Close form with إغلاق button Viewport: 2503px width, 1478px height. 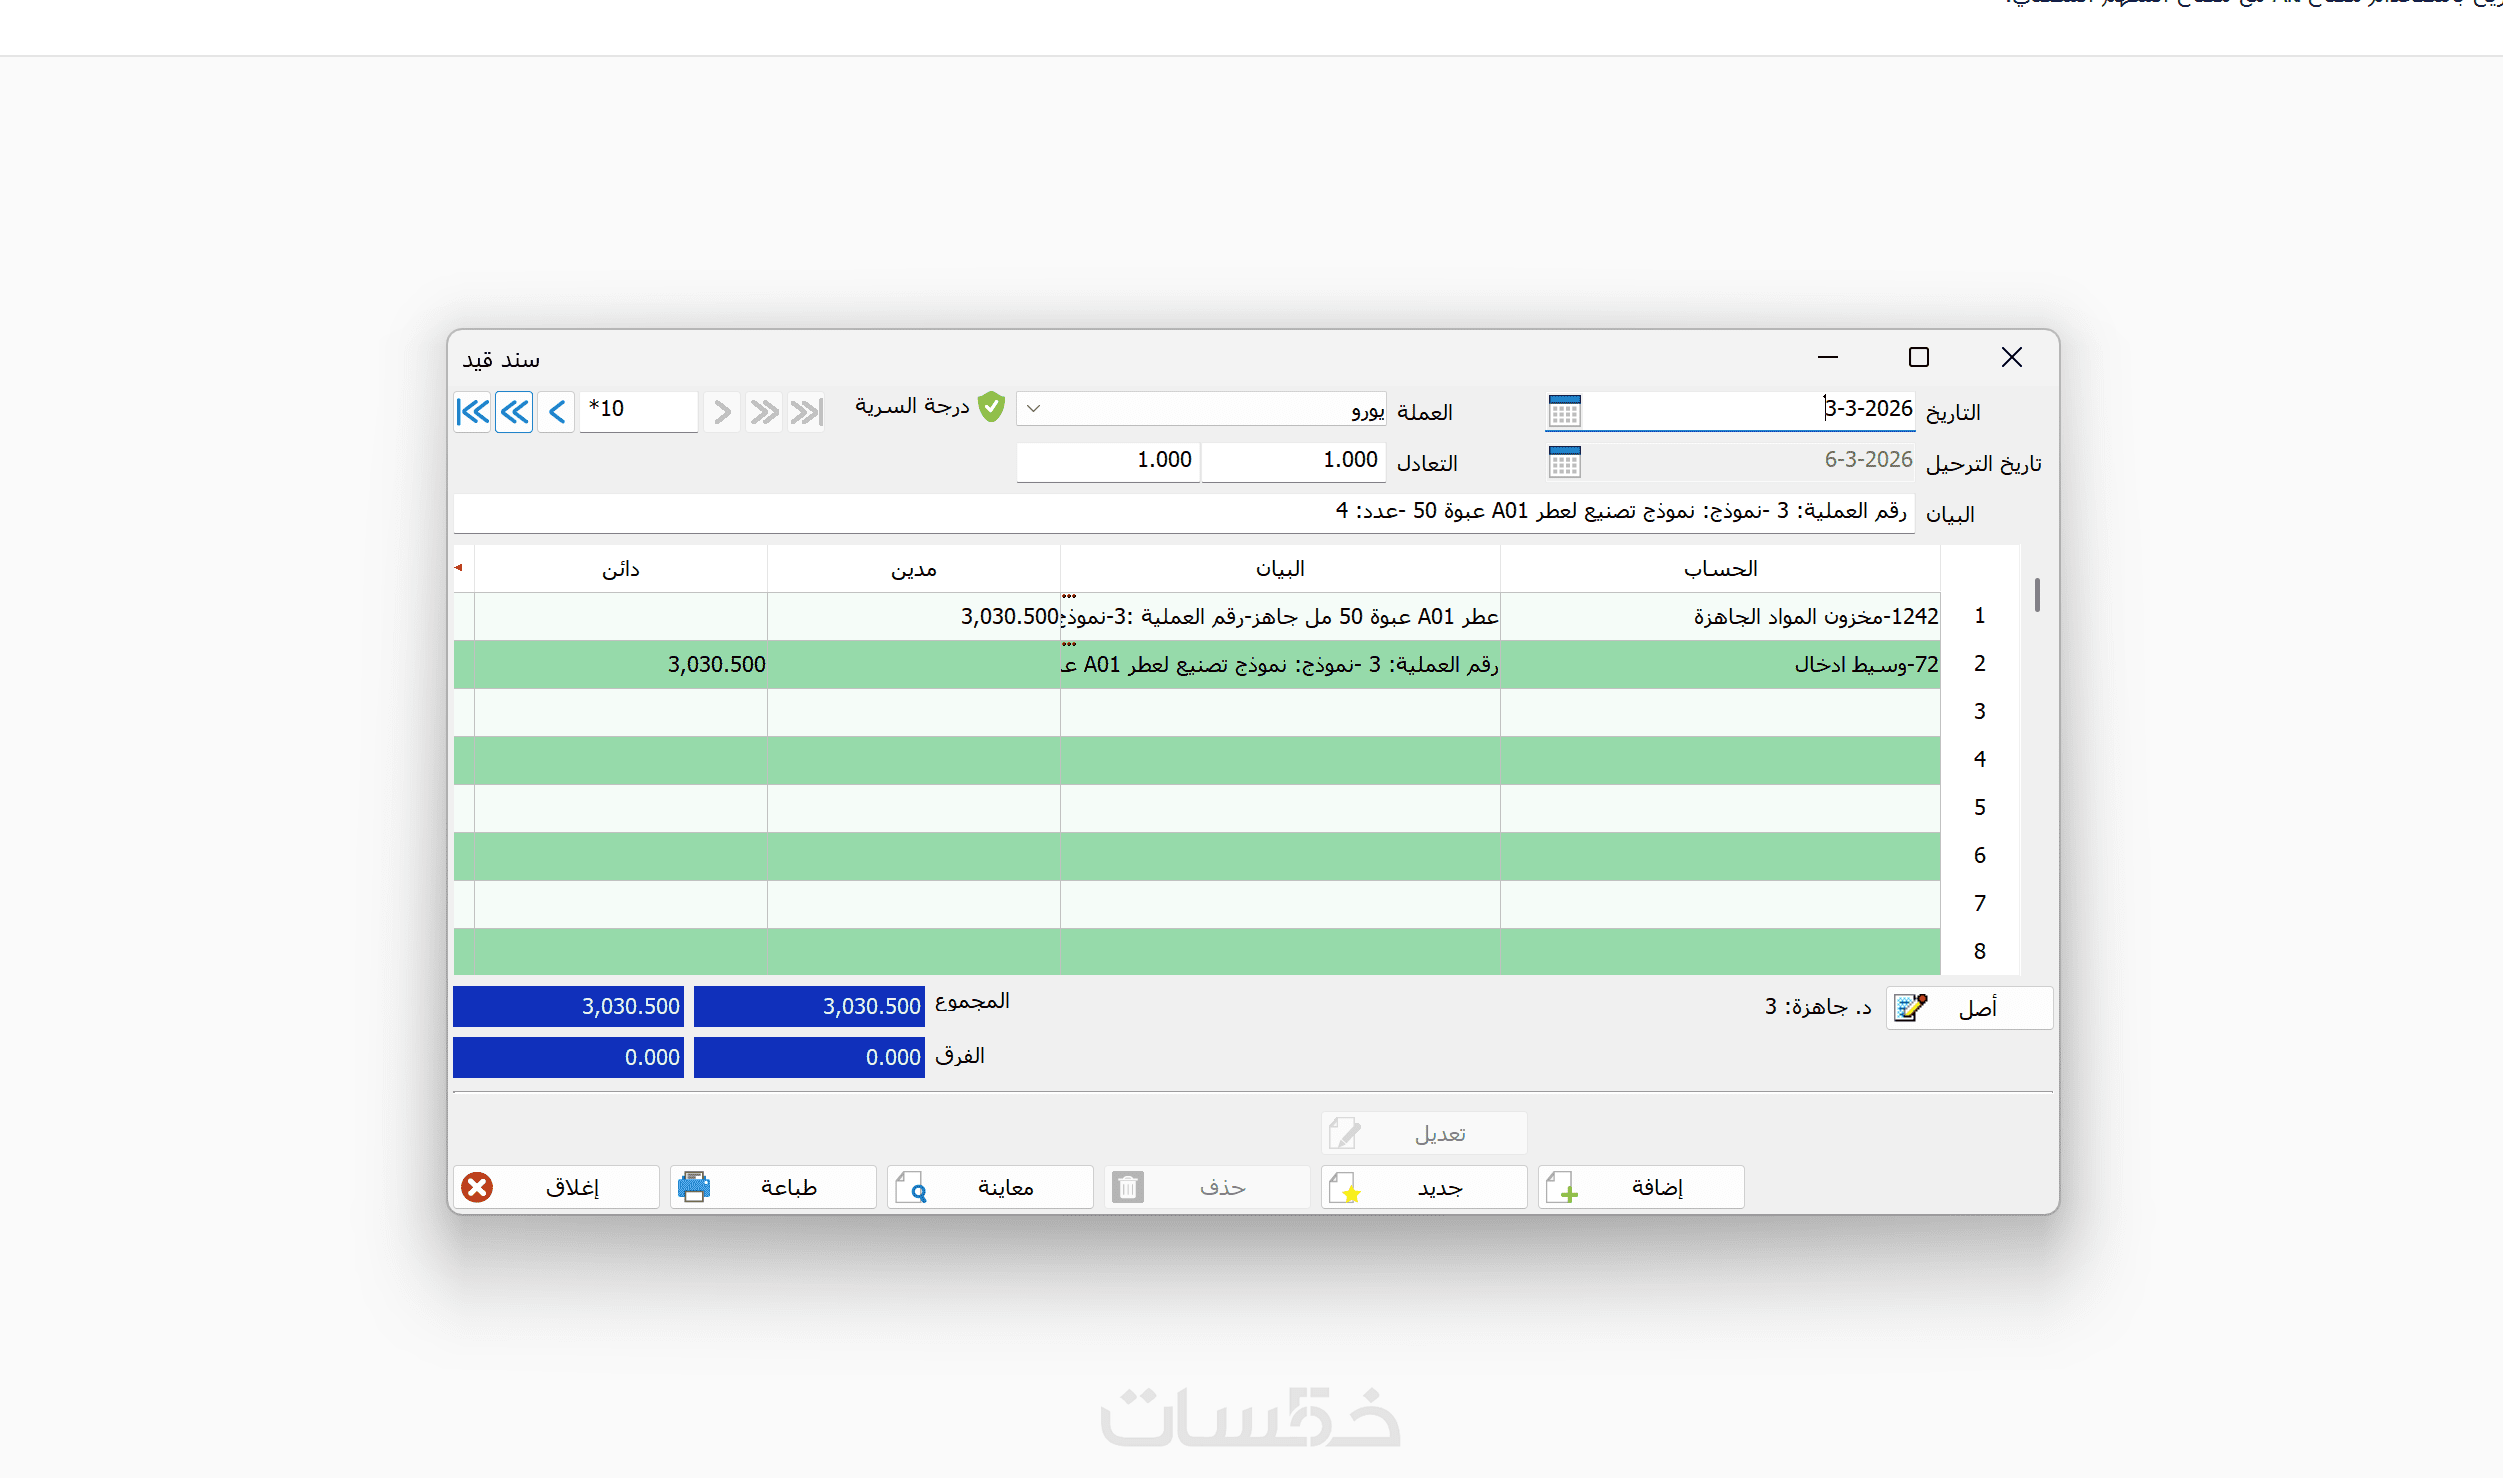556,1187
